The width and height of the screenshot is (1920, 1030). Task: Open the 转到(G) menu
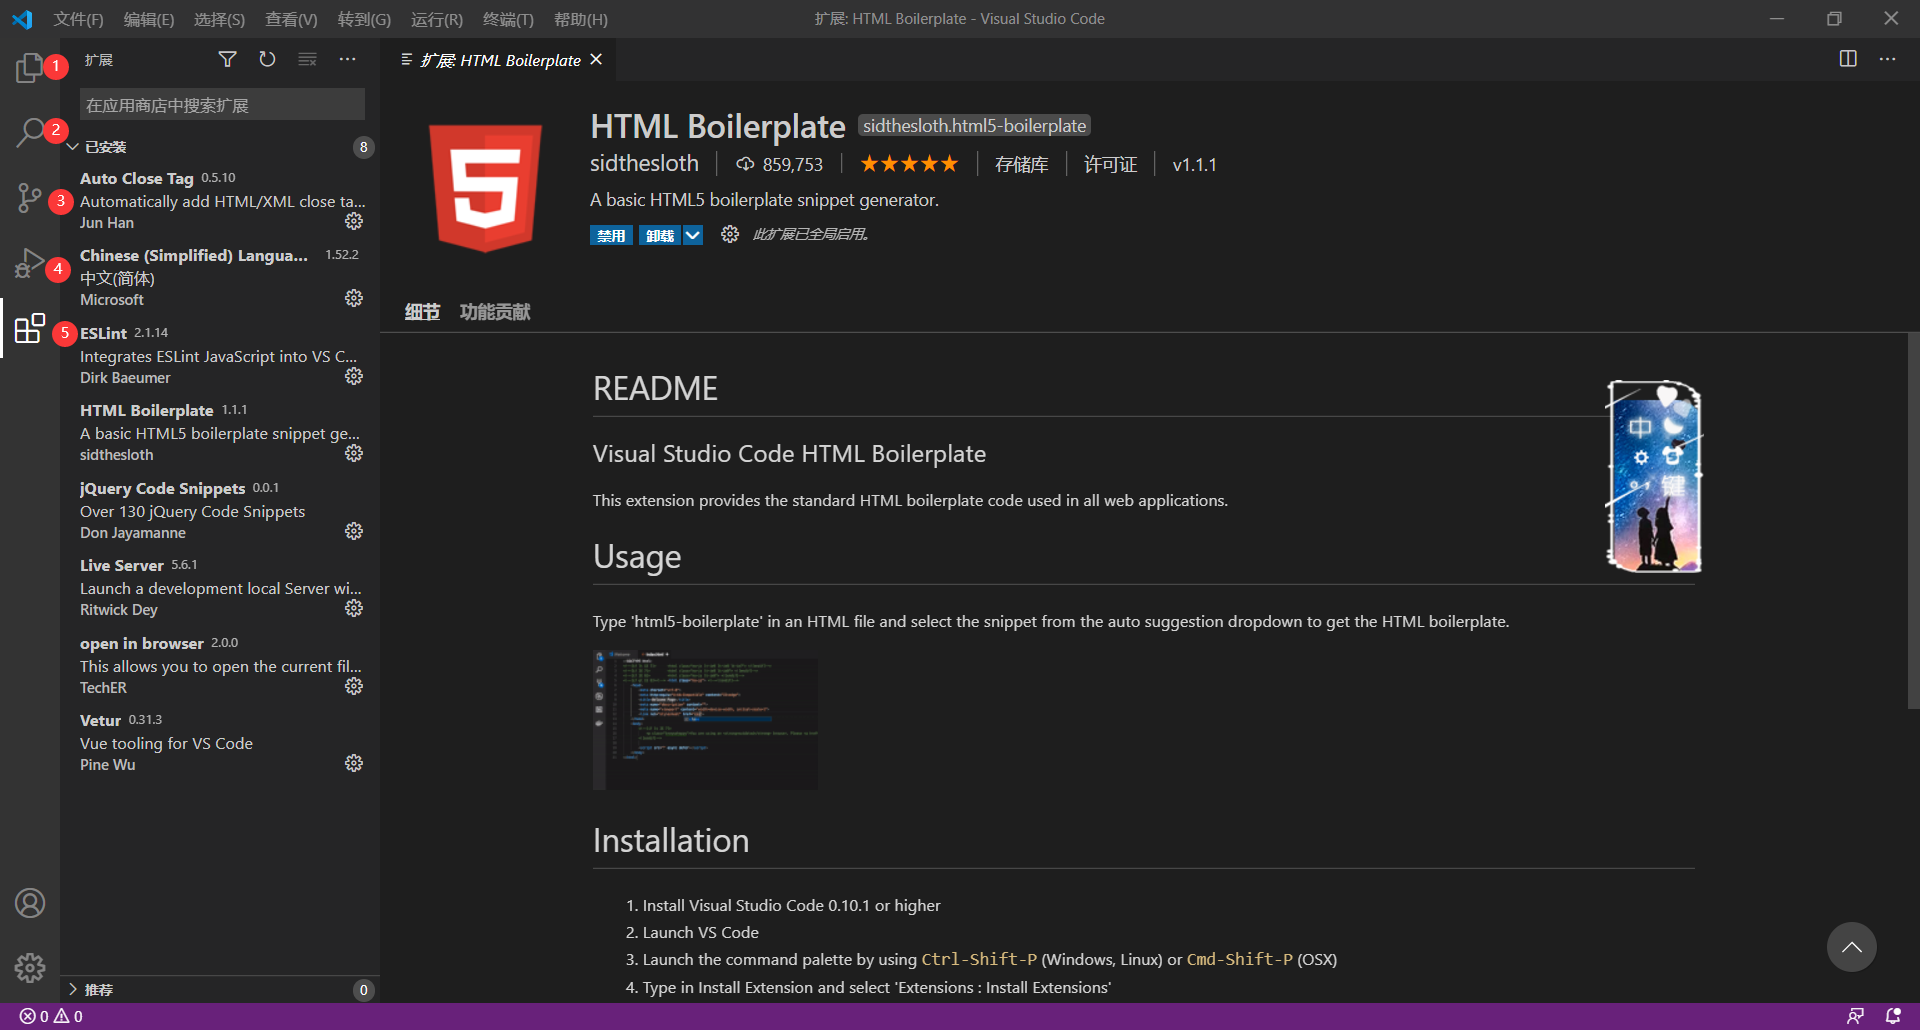pyautogui.click(x=364, y=19)
